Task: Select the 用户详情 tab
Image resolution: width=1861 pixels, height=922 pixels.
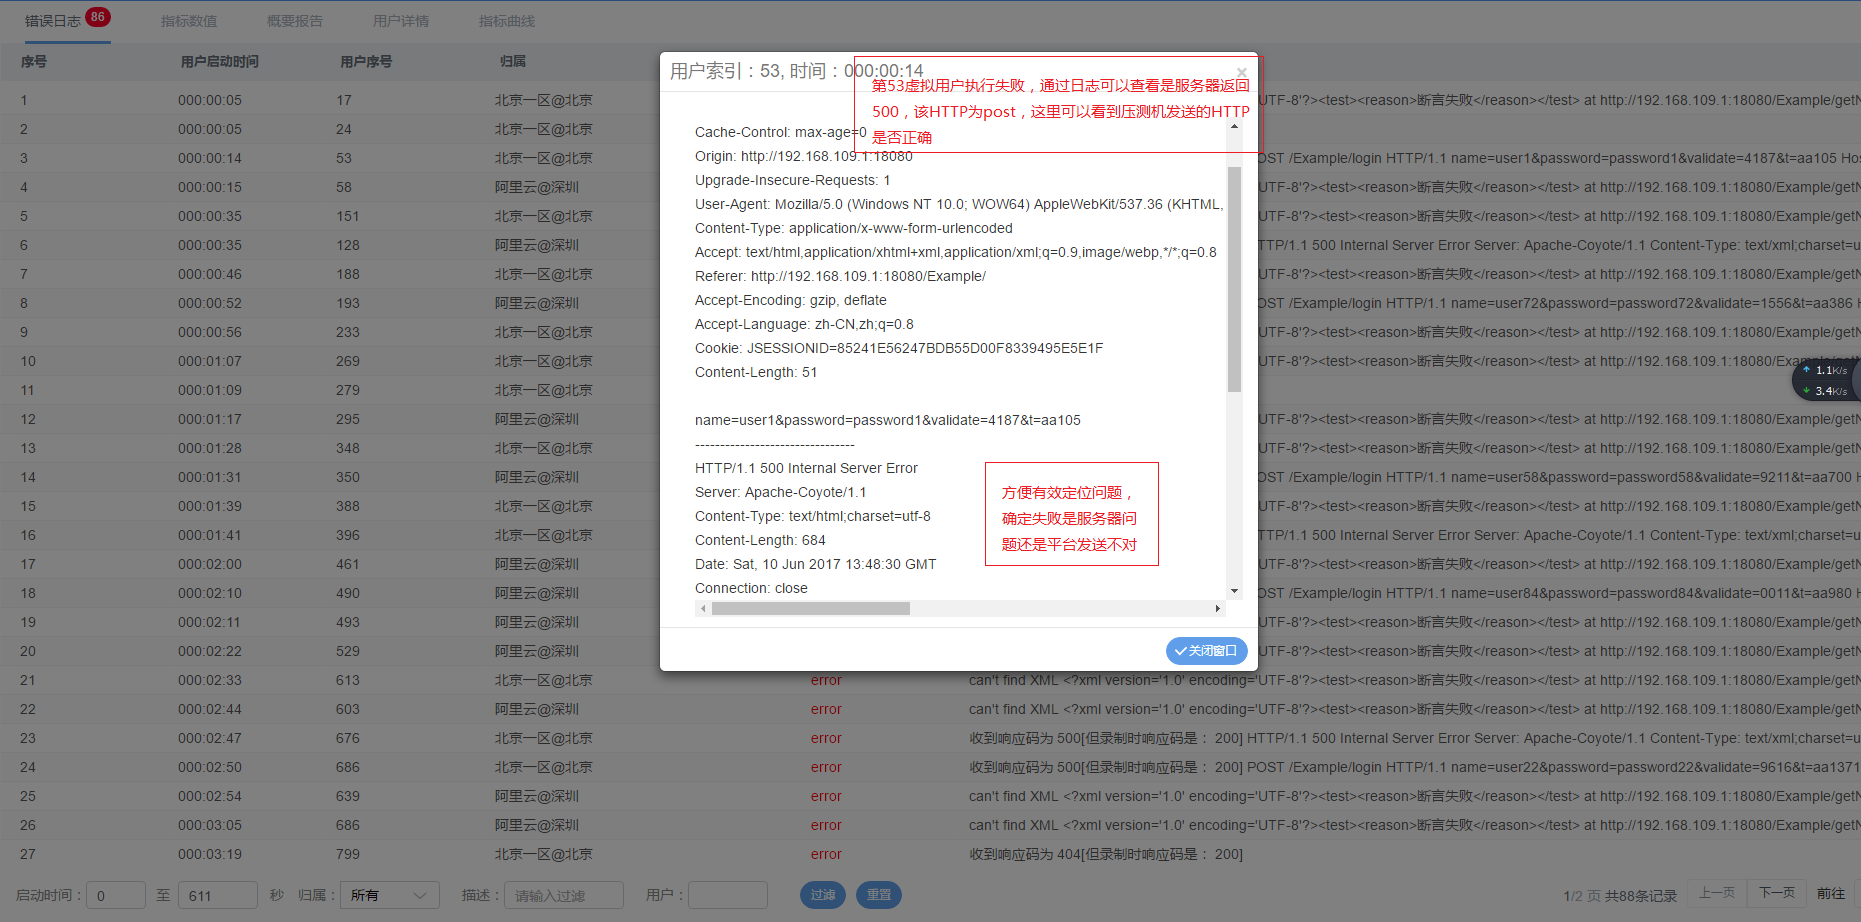Action: click(401, 21)
